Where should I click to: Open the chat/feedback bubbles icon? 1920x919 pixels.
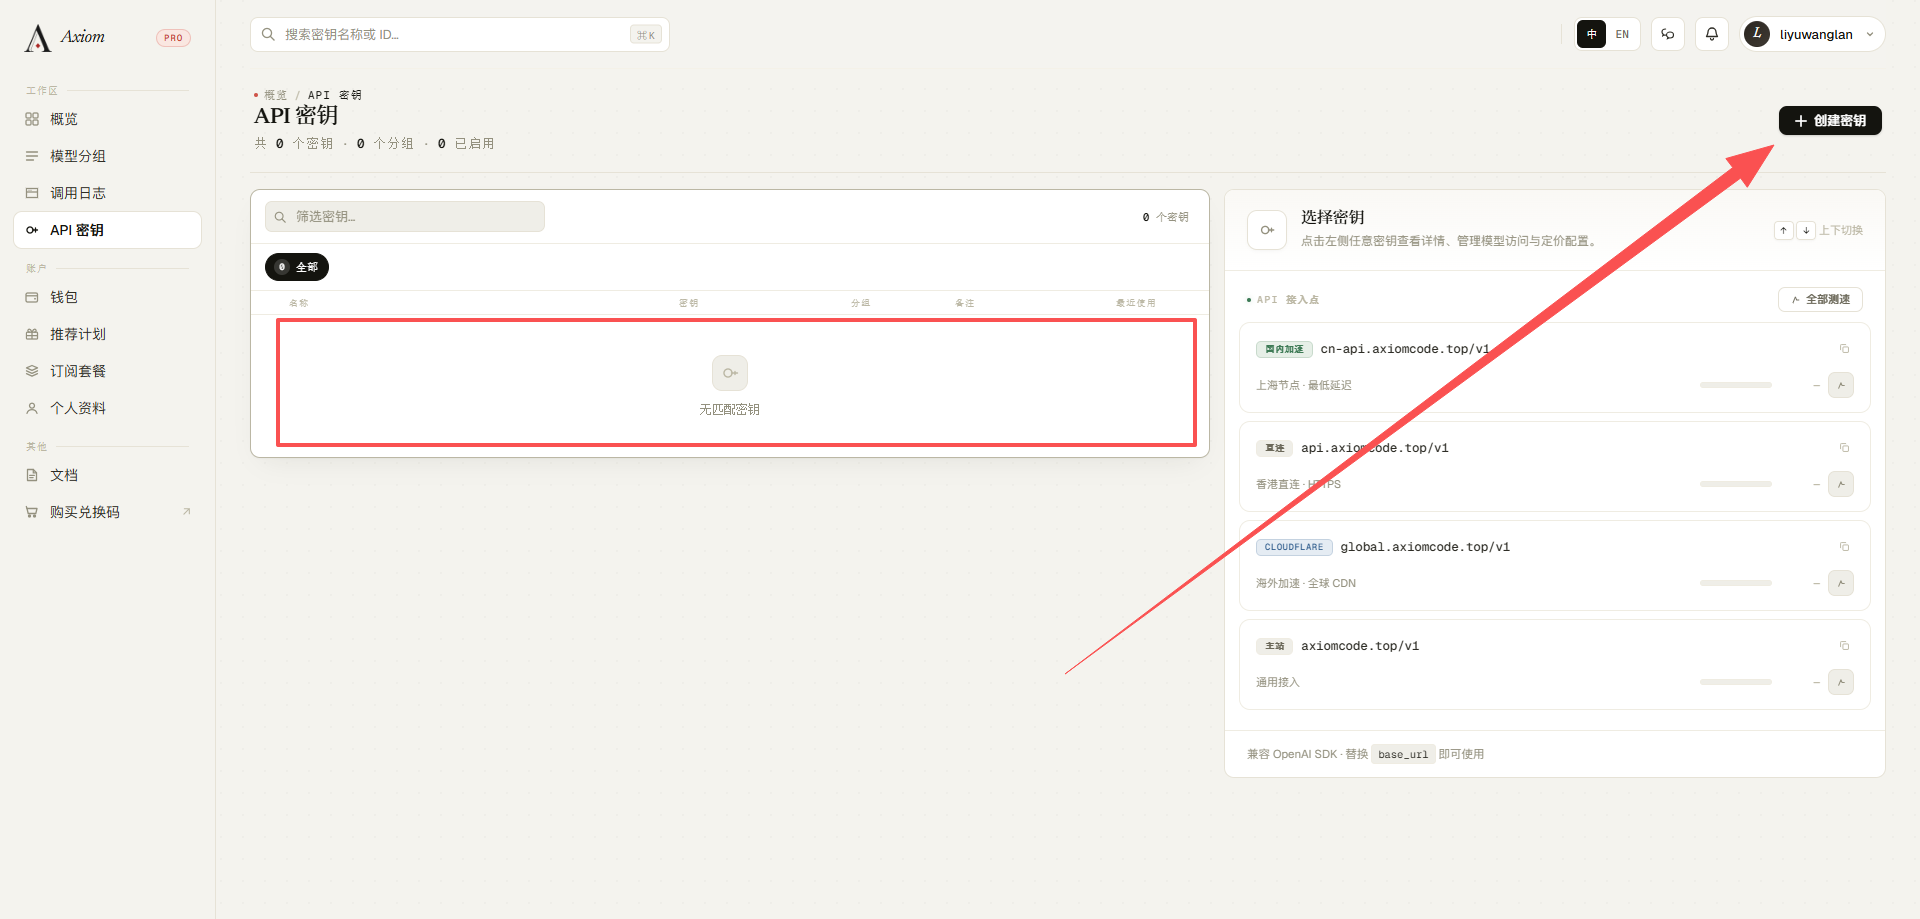click(1668, 34)
